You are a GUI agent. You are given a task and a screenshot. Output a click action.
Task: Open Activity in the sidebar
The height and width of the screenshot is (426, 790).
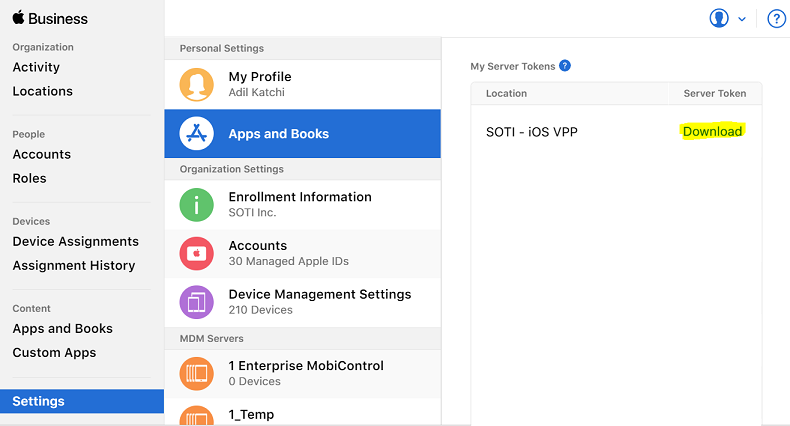36,67
